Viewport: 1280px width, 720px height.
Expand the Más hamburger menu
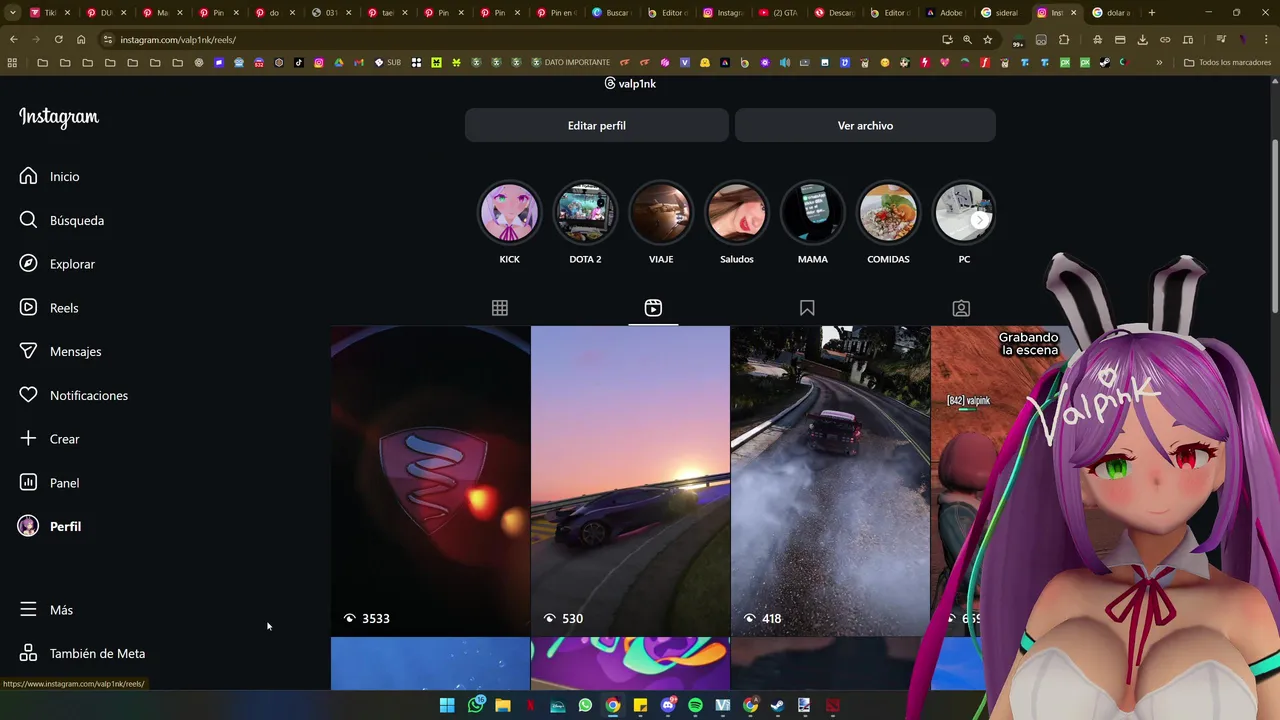[28, 610]
